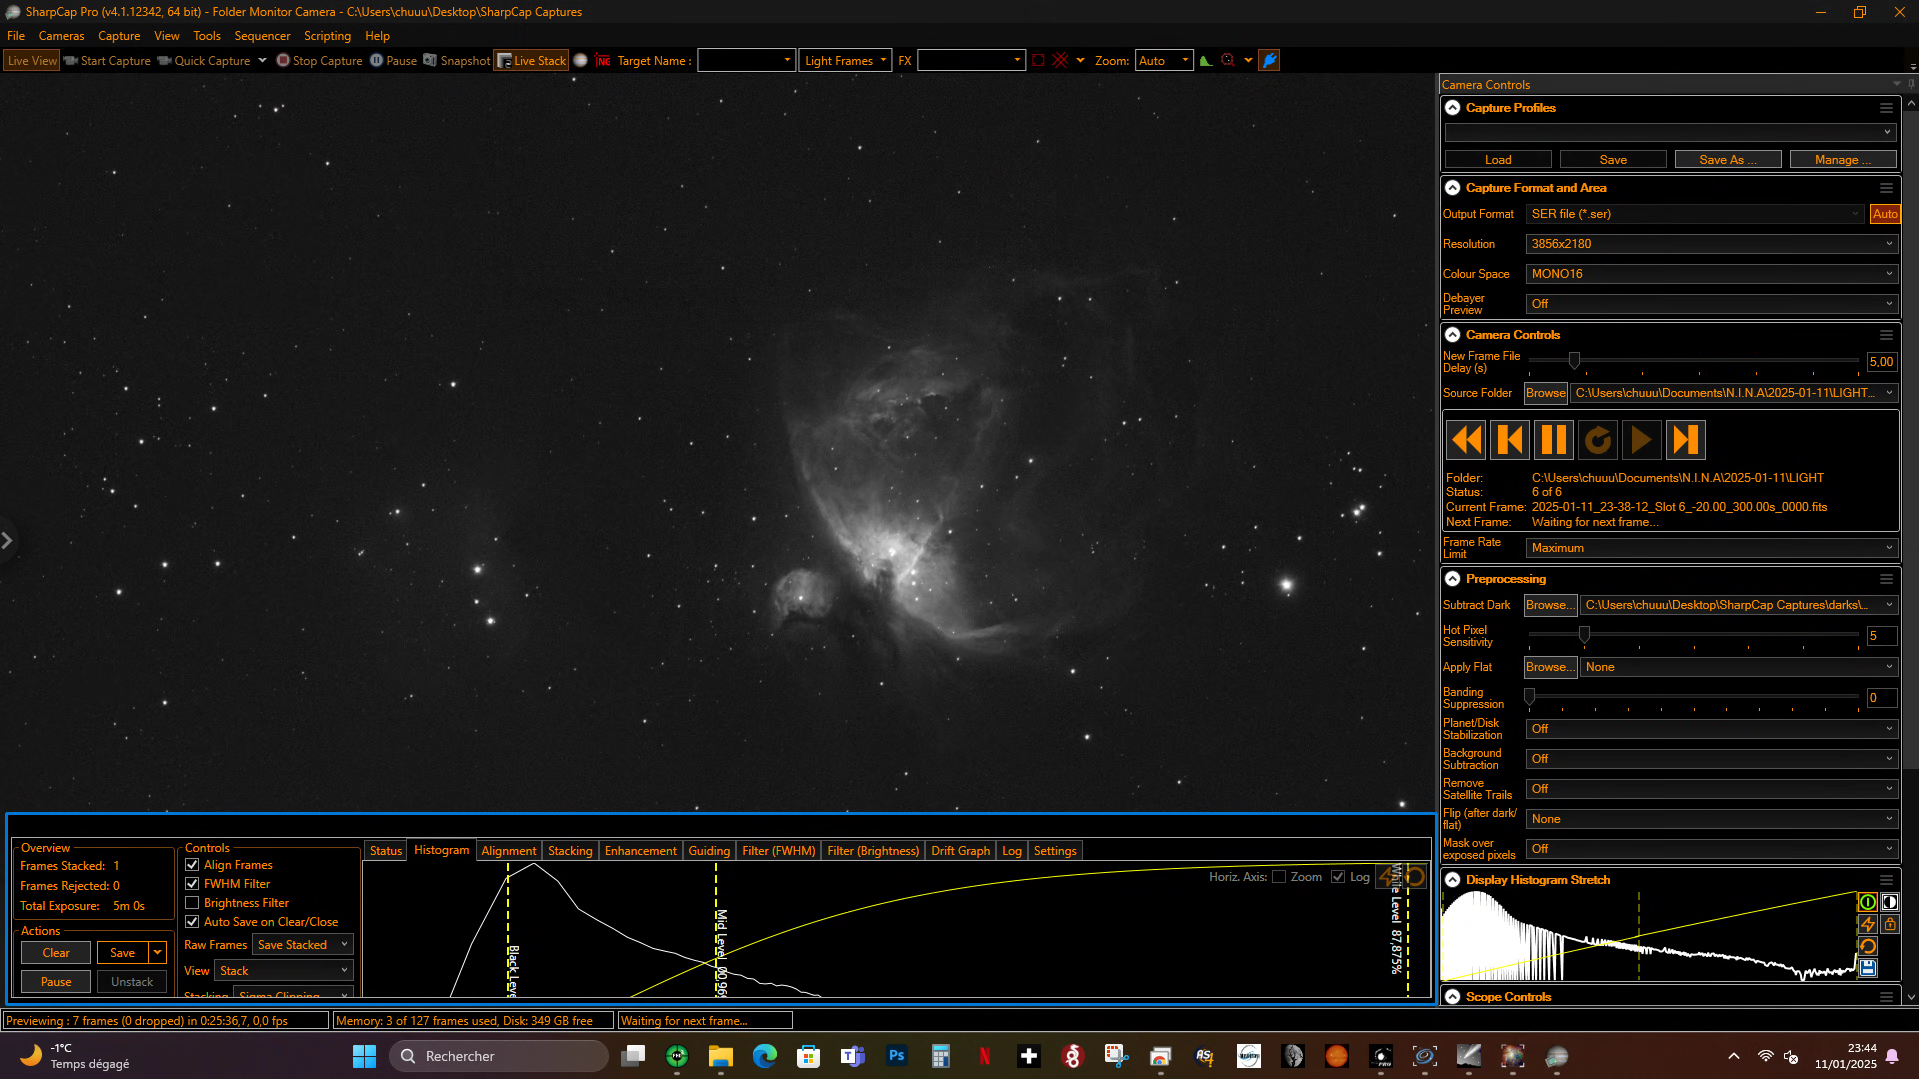Click the Clear button in Actions
The image size is (1919, 1079).
coord(56,953)
